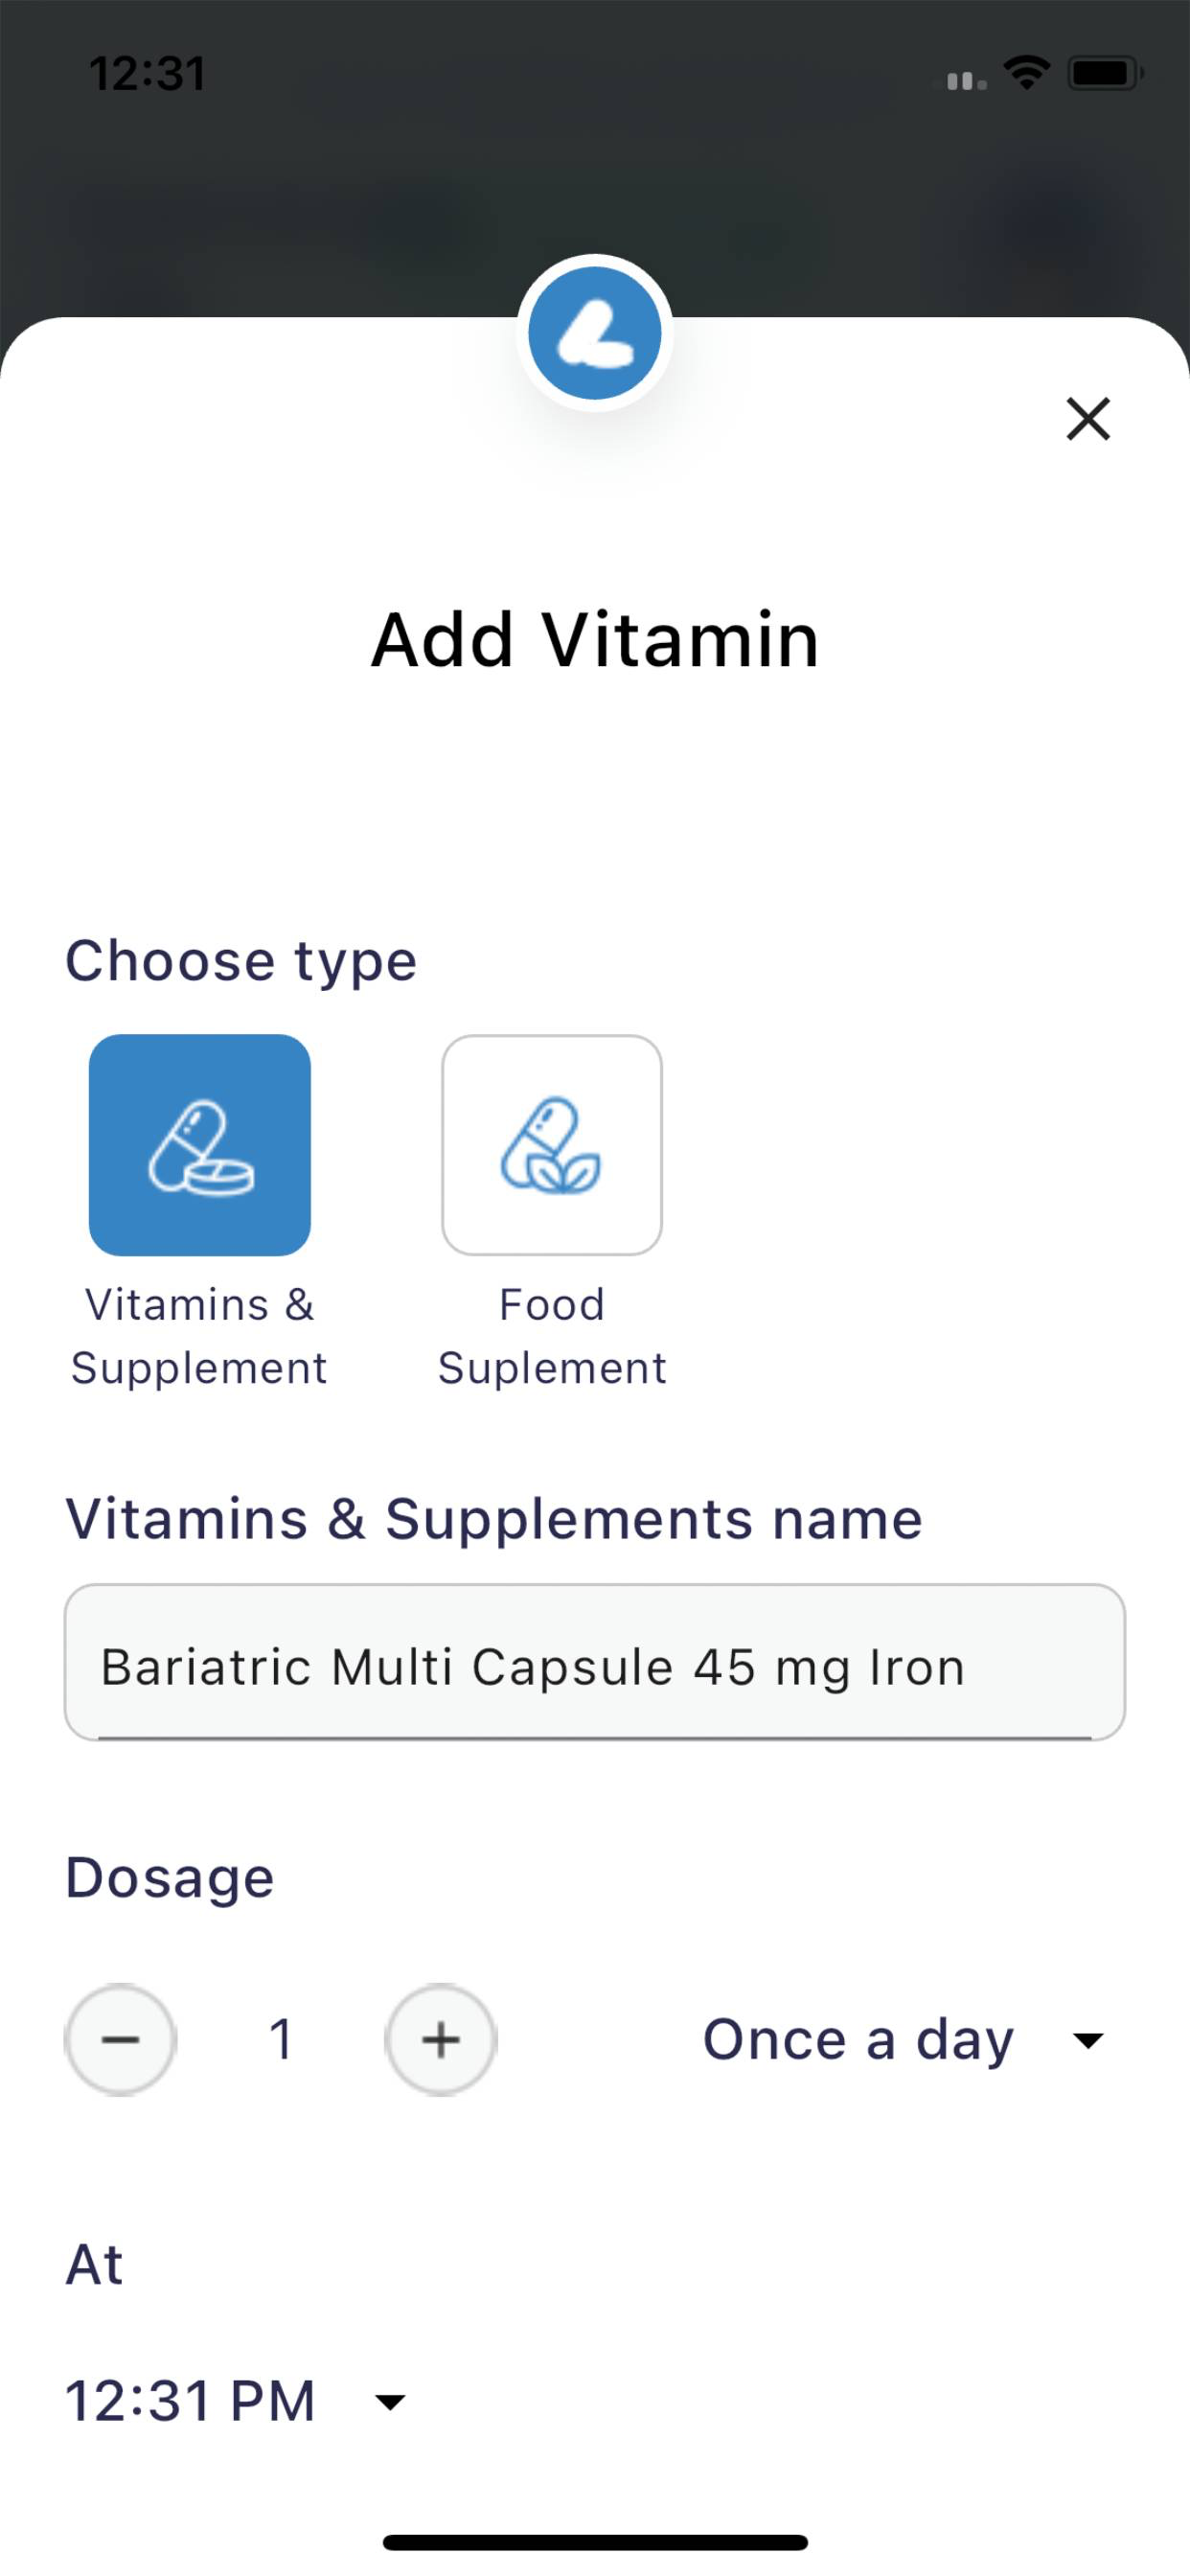Tap the status bar clock 12:31

click(x=147, y=74)
